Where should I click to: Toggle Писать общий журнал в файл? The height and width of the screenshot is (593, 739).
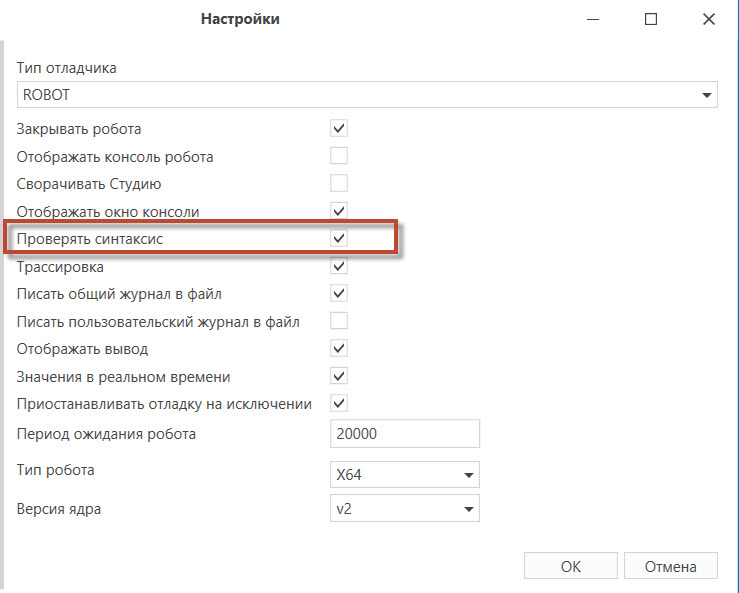[x=339, y=293]
